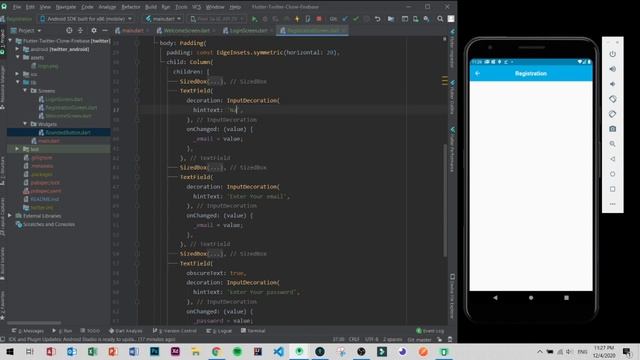
Task: Open the Project view dropdown
Action: pos(26,30)
